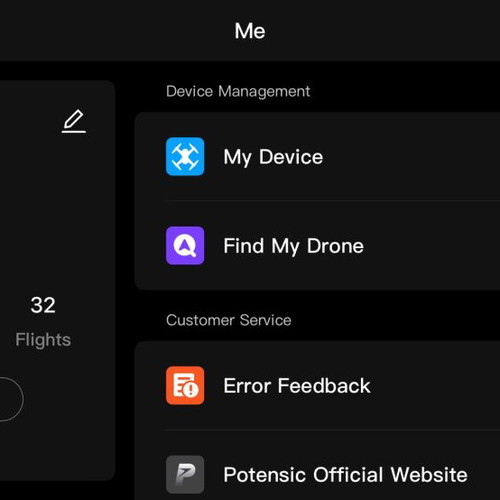Select the Error Feedback text label
The height and width of the screenshot is (500, 500).
[x=297, y=386]
